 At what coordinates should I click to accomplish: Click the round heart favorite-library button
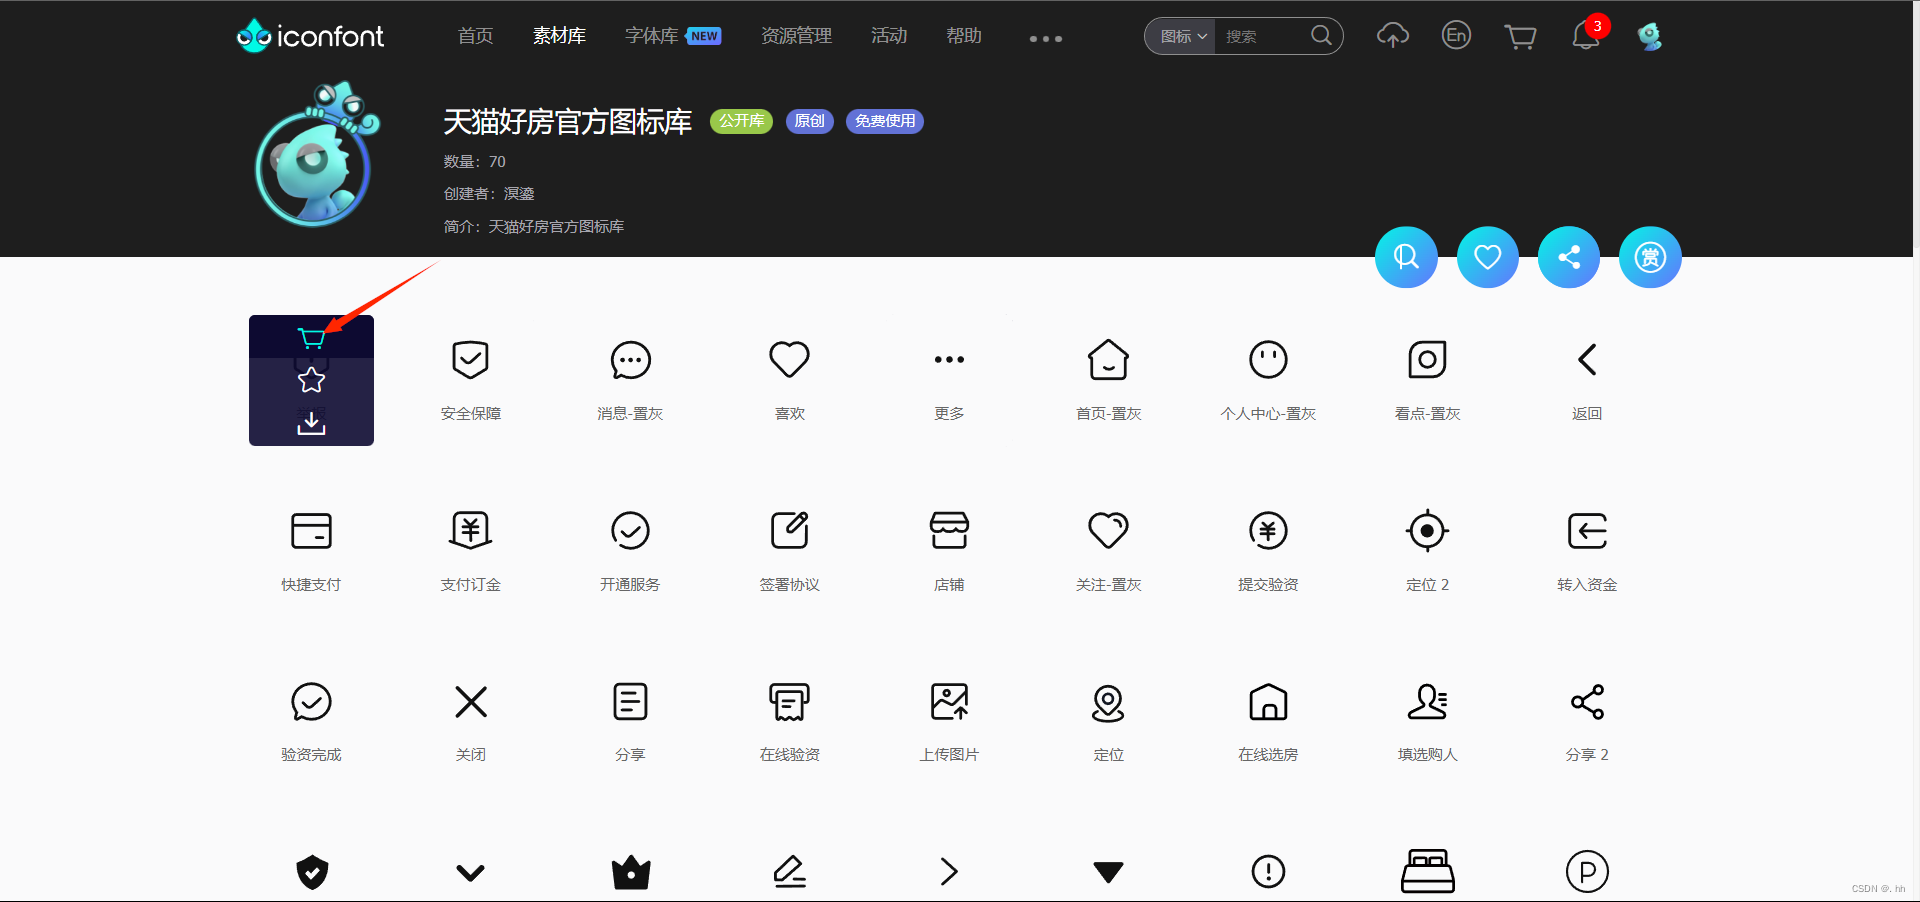coord(1487,257)
